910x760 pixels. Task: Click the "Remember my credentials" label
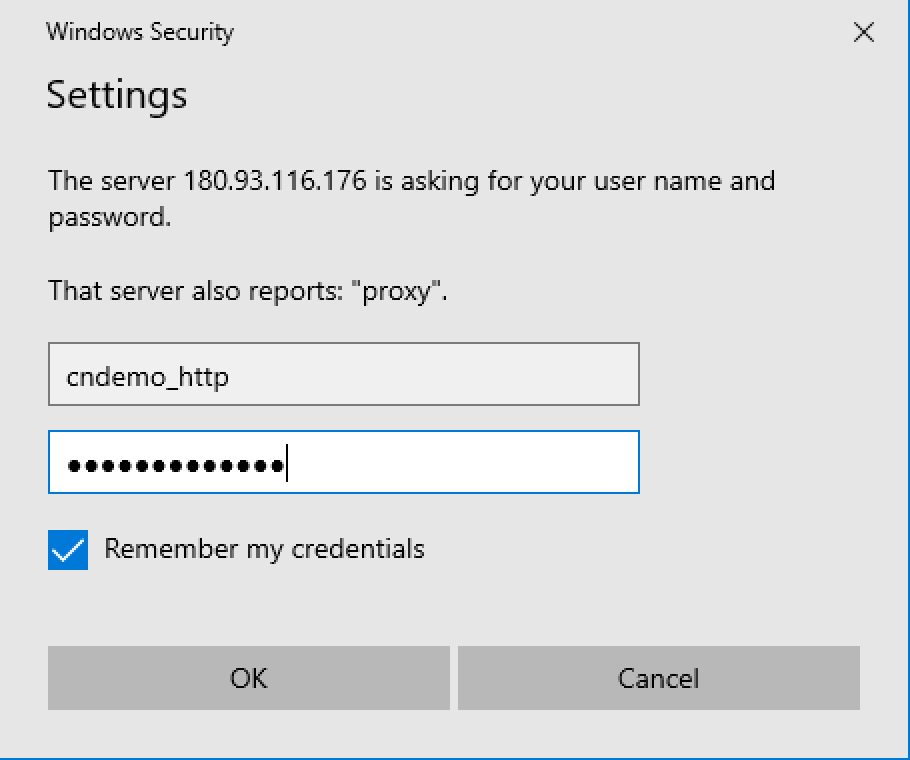click(x=265, y=549)
